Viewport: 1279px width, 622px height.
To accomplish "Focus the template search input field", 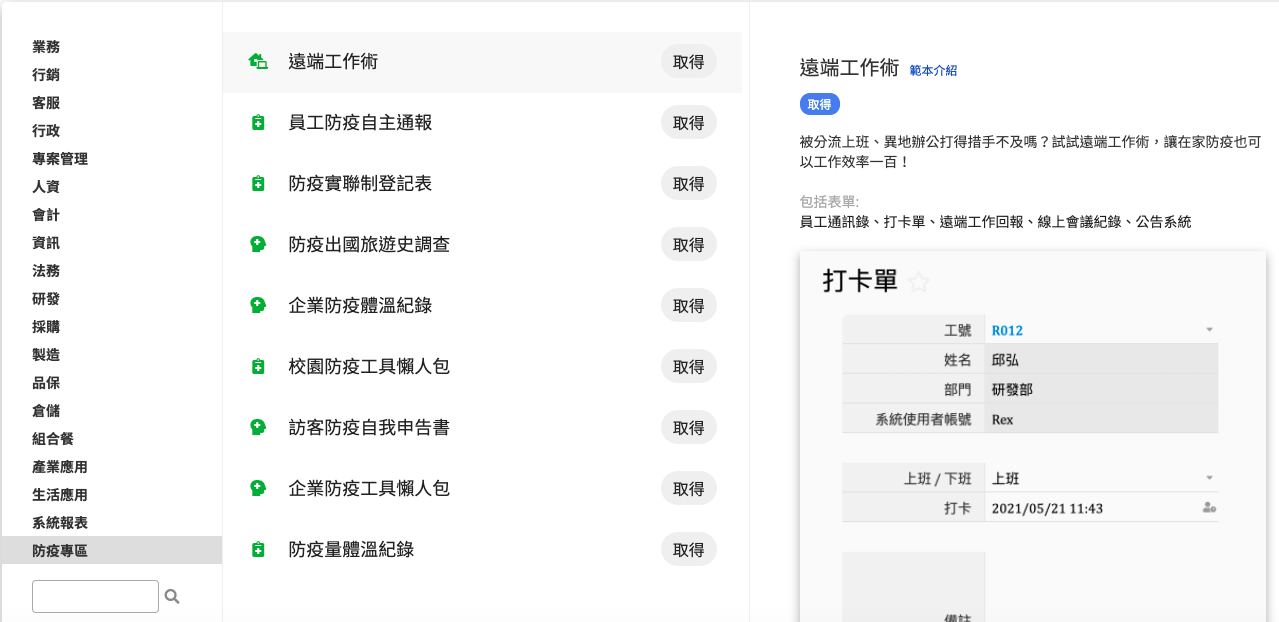I will [95, 597].
